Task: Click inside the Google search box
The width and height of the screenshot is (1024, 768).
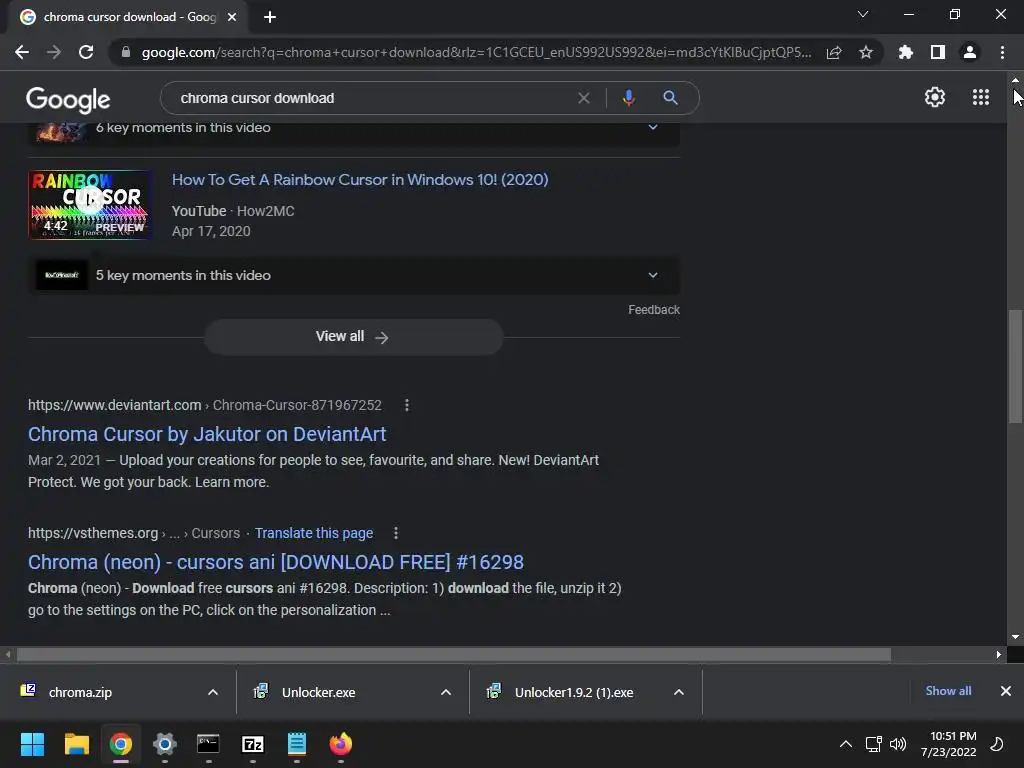Action: pos(372,98)
